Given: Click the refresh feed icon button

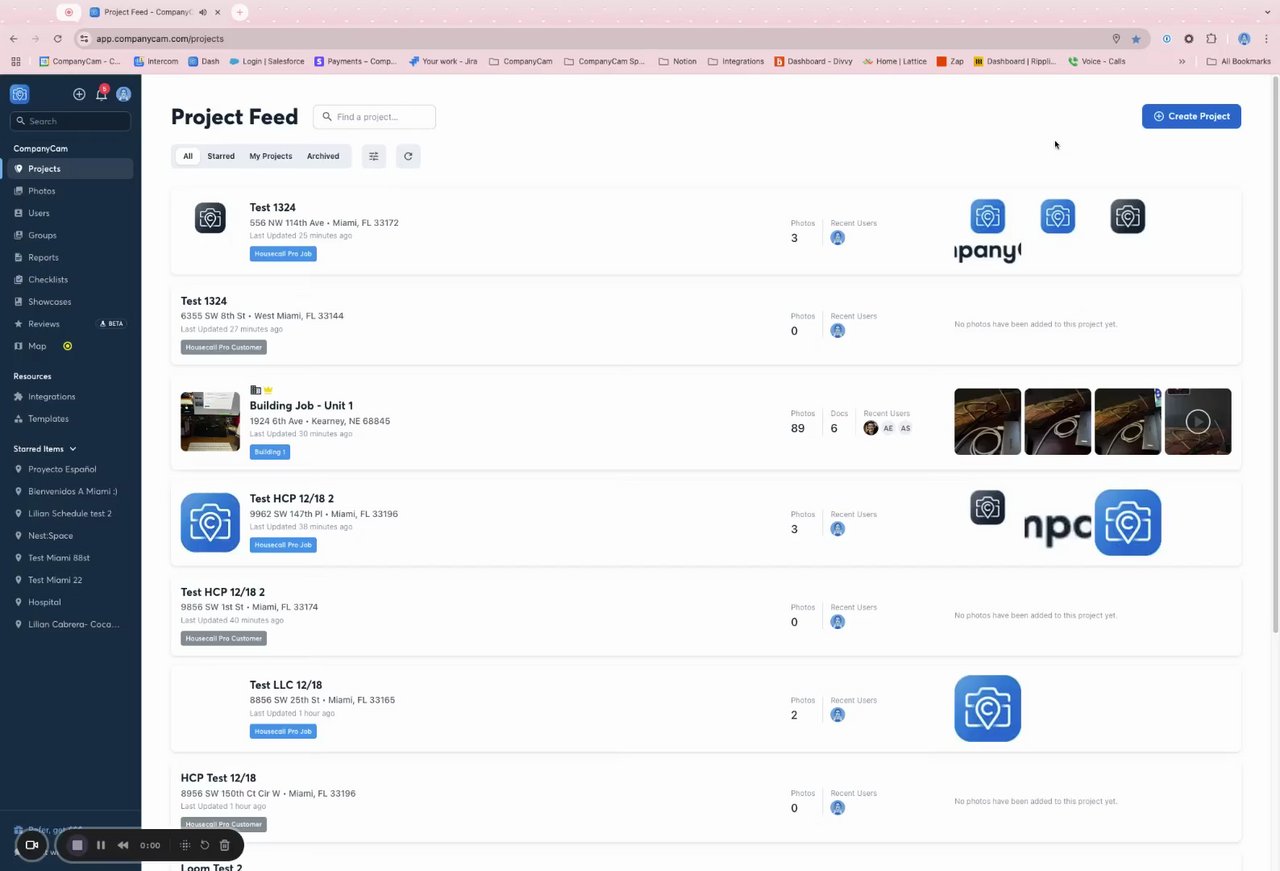Looking at the screenshot, I should click(x=408, y=156).
